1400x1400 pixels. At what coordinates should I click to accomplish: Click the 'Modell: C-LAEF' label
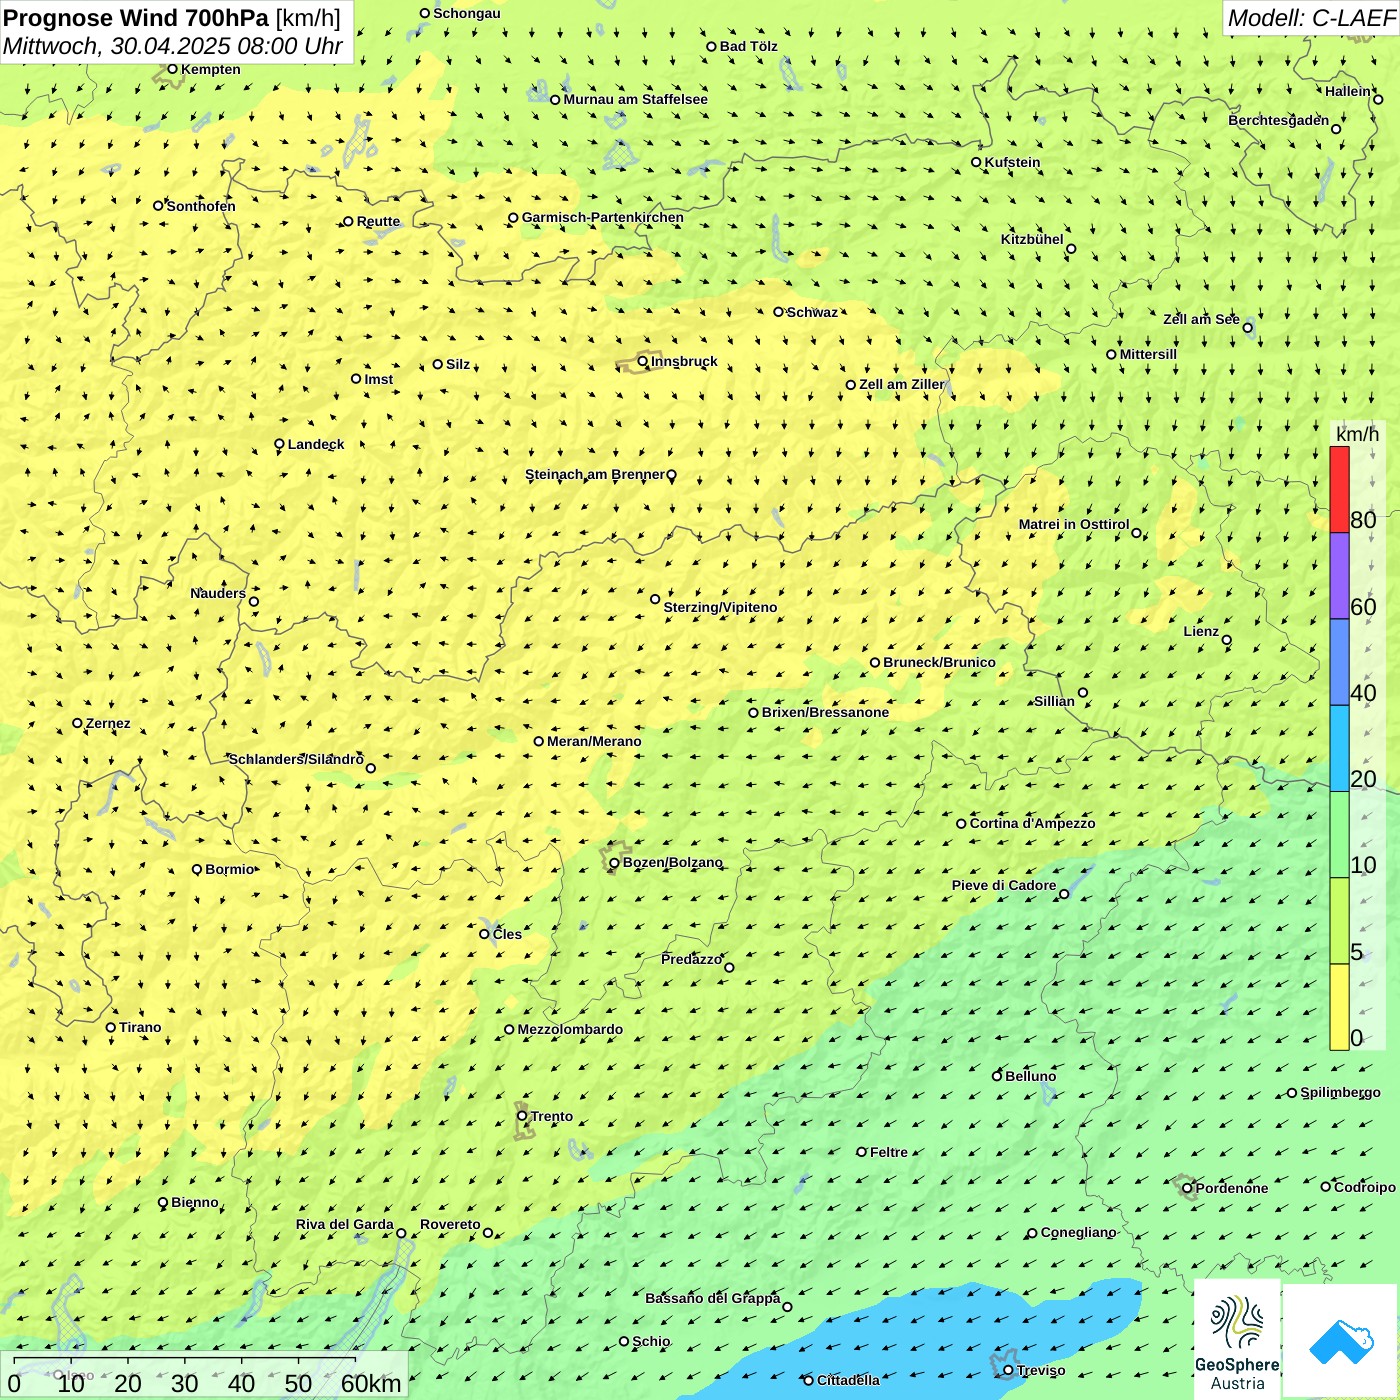[x=1310, y=17]
